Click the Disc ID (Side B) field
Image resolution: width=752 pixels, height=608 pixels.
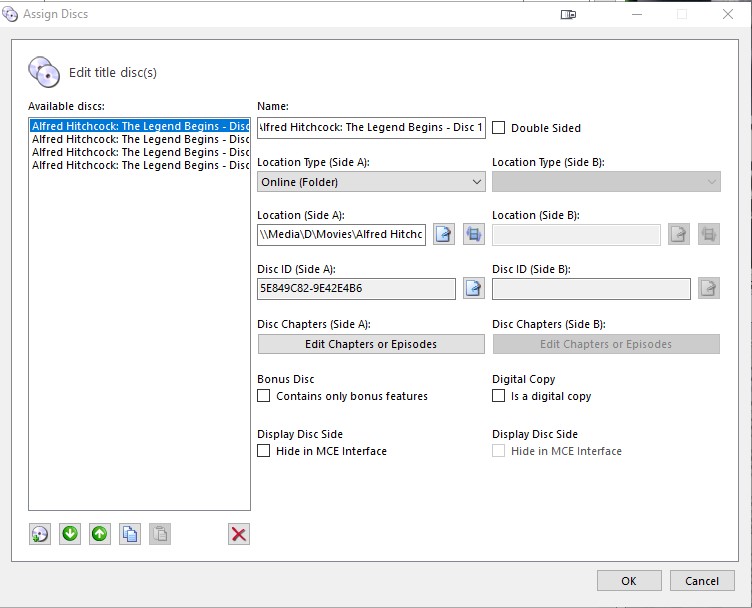tap(591, 289)
